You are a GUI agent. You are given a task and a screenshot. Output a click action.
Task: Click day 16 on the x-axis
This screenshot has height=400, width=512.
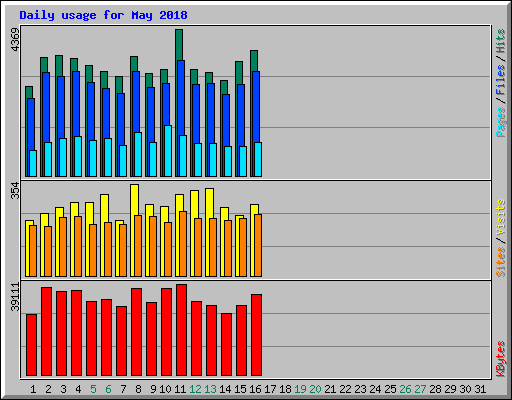[x=255, y=389]
